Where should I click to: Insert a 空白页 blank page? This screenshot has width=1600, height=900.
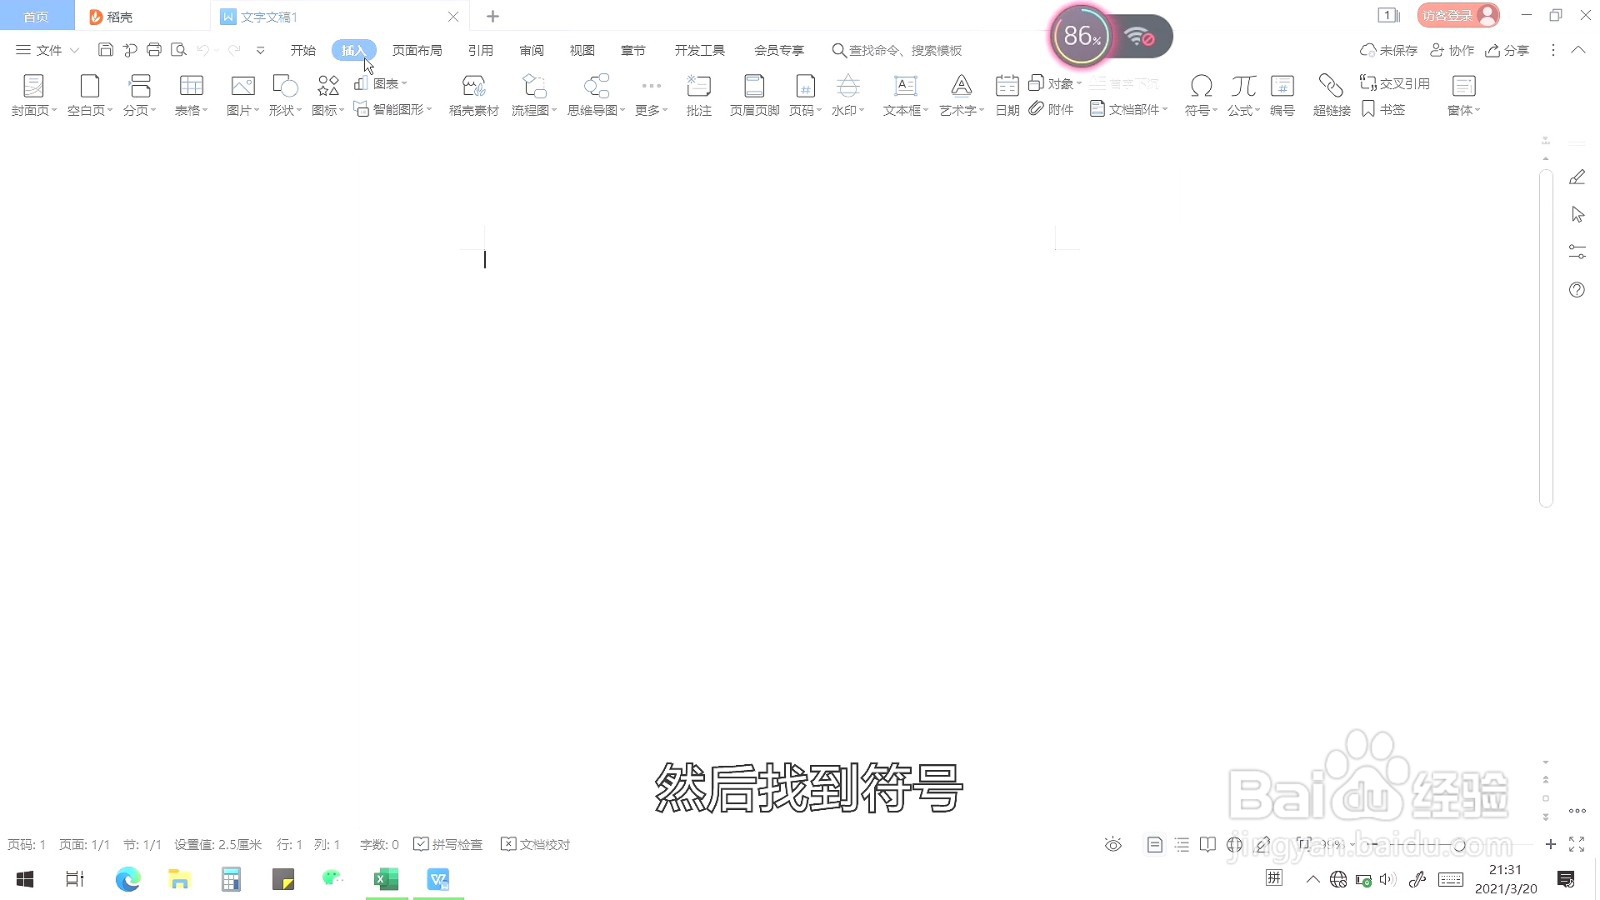click(x=90, y=95)
